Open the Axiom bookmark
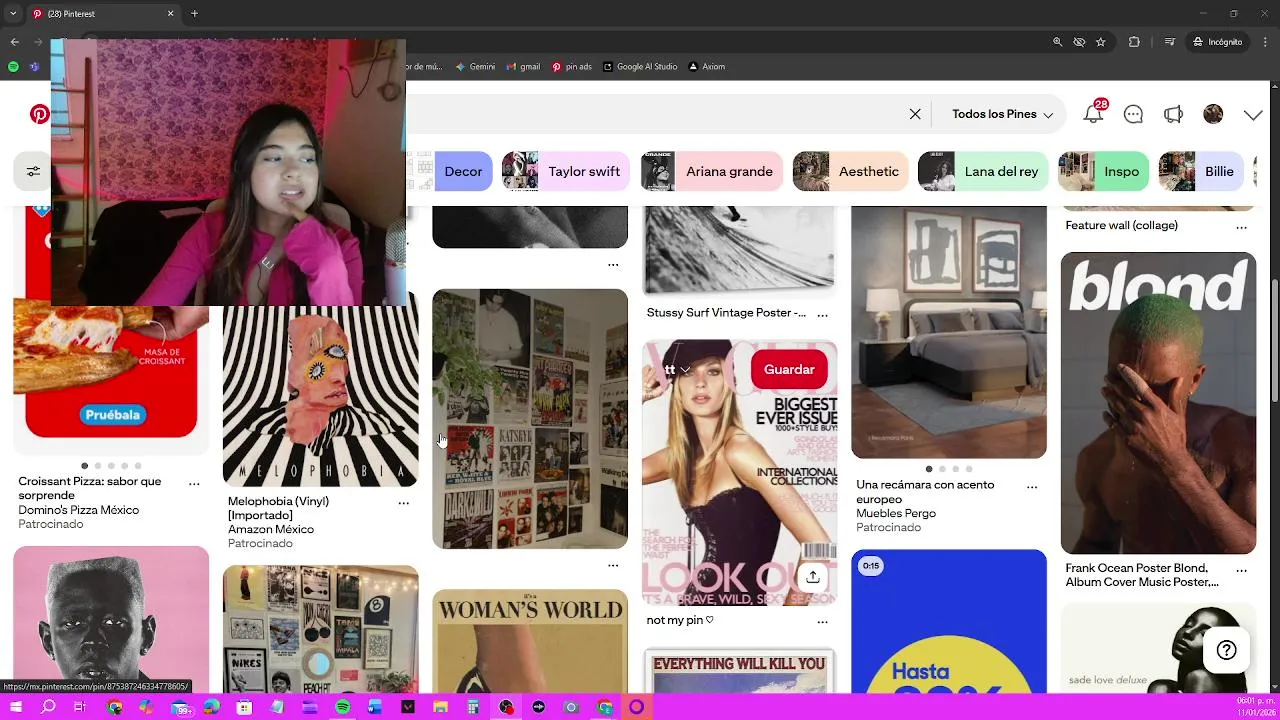Screen dimensions: 1280x720 (706, 67)
